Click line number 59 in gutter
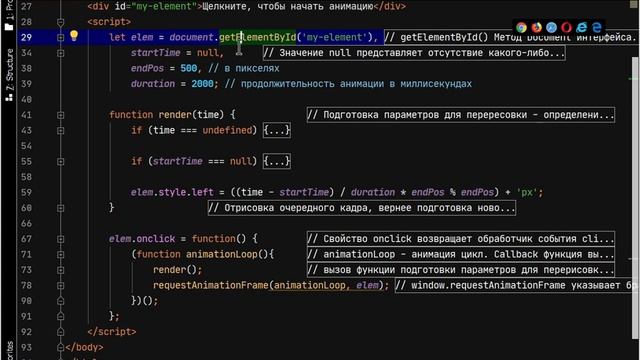This screenshot has width=640, height=360. click(26, 192)
